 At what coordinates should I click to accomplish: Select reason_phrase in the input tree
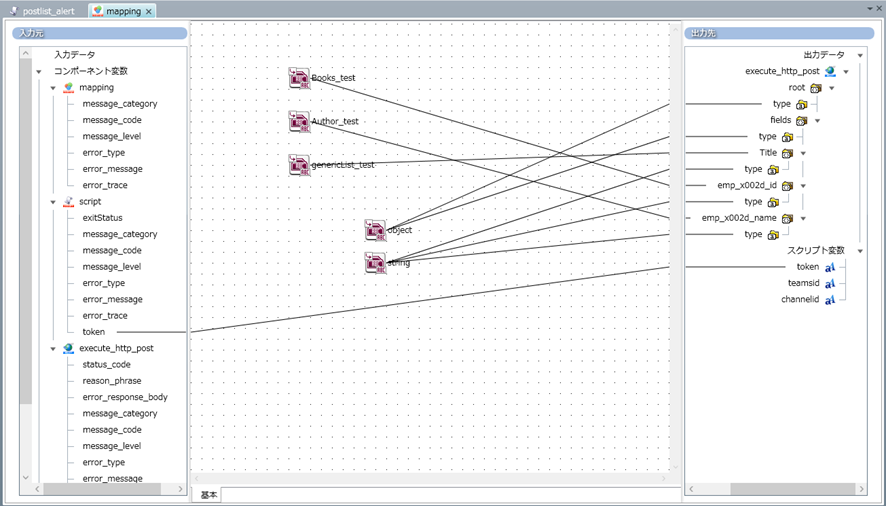point(111,381)
